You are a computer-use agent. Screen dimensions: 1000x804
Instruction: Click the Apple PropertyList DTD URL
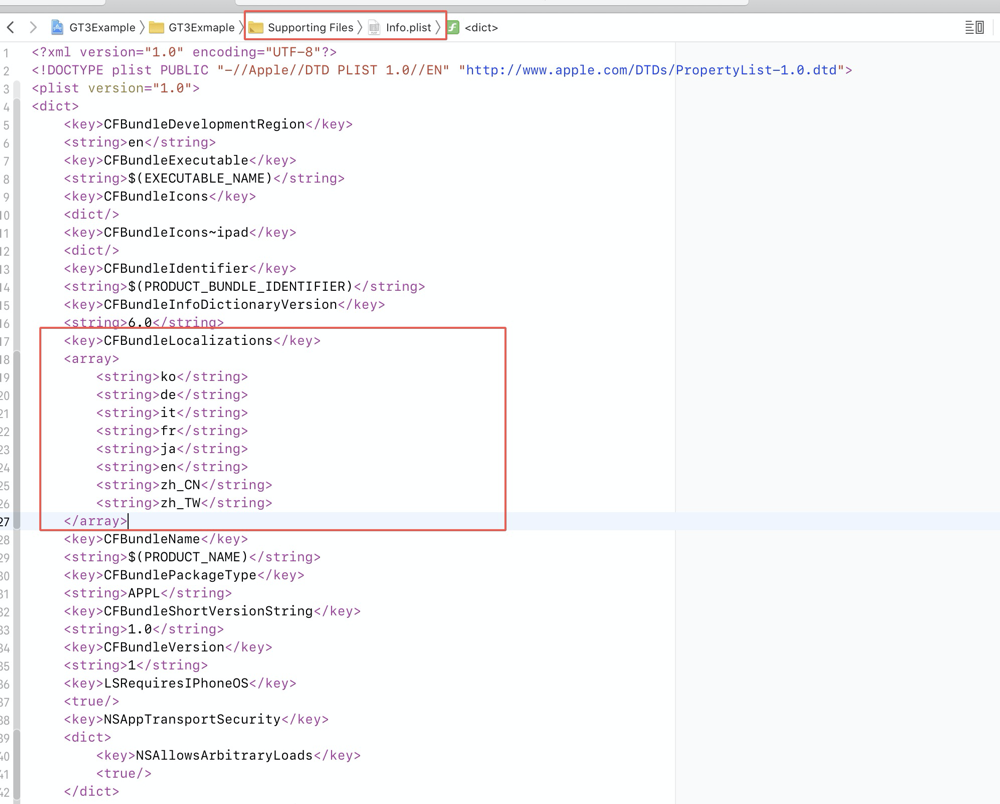655,70
